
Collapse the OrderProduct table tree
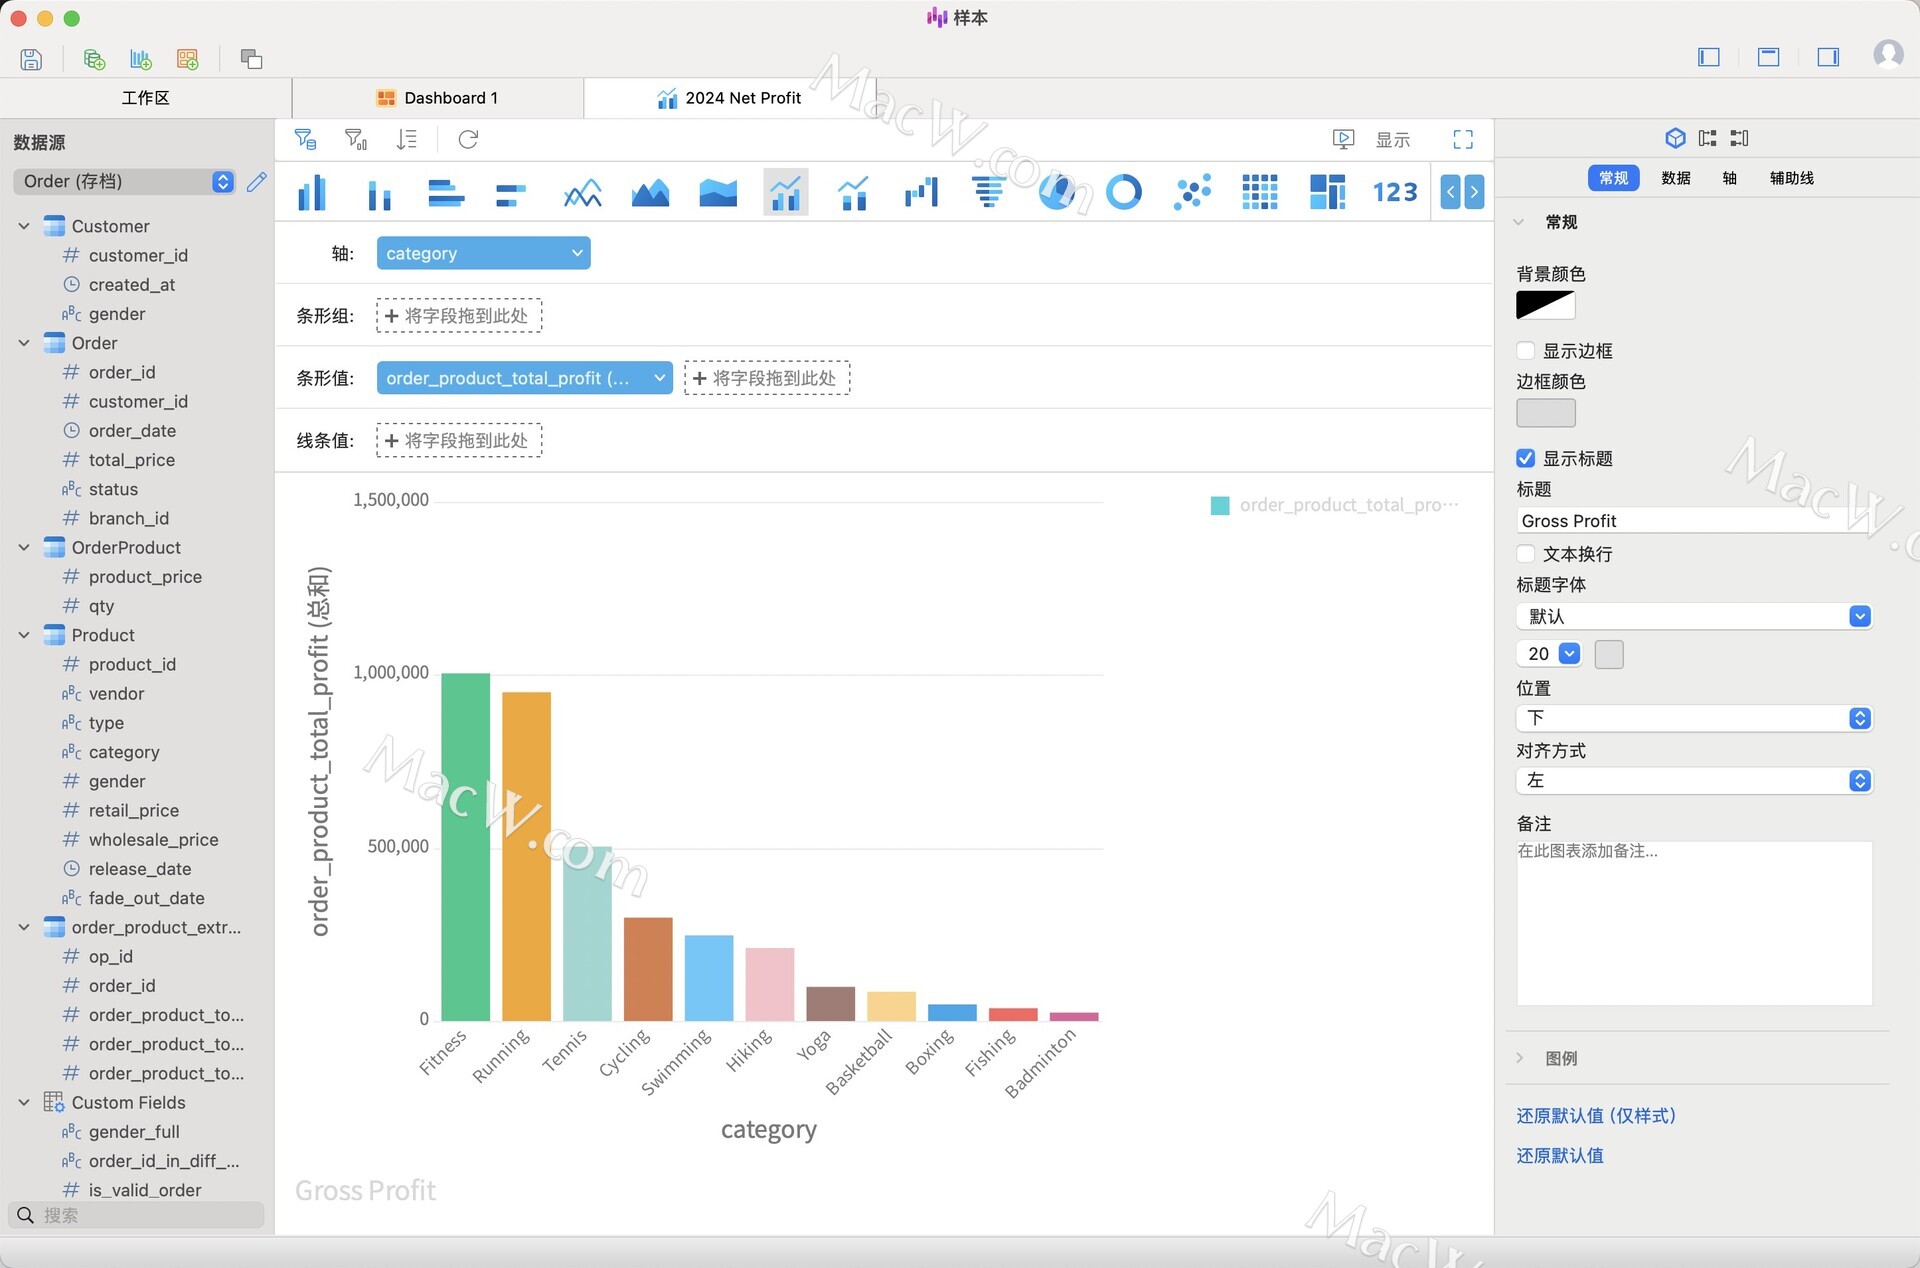click(x=24, y=548)
